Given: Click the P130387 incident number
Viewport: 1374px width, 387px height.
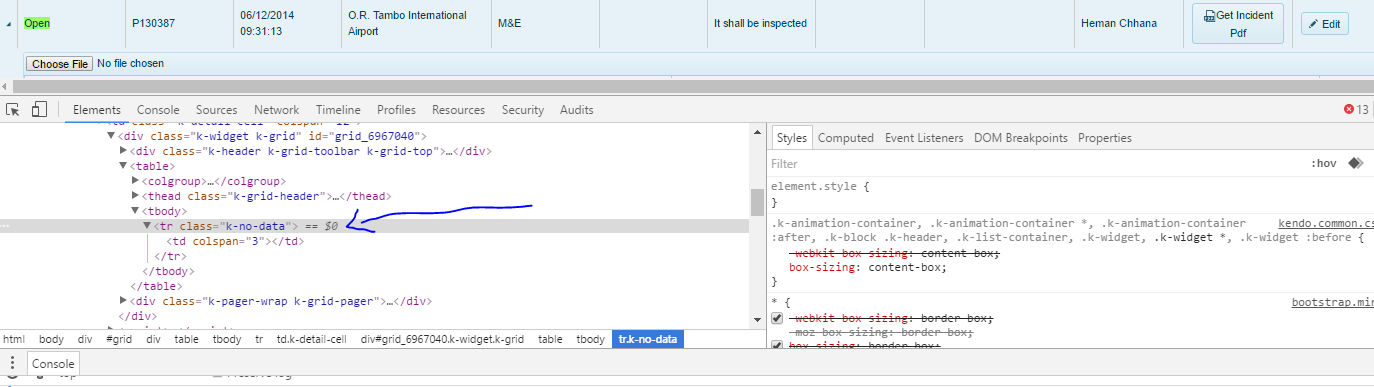Looking at the screenshot, I should pos(153,23).
